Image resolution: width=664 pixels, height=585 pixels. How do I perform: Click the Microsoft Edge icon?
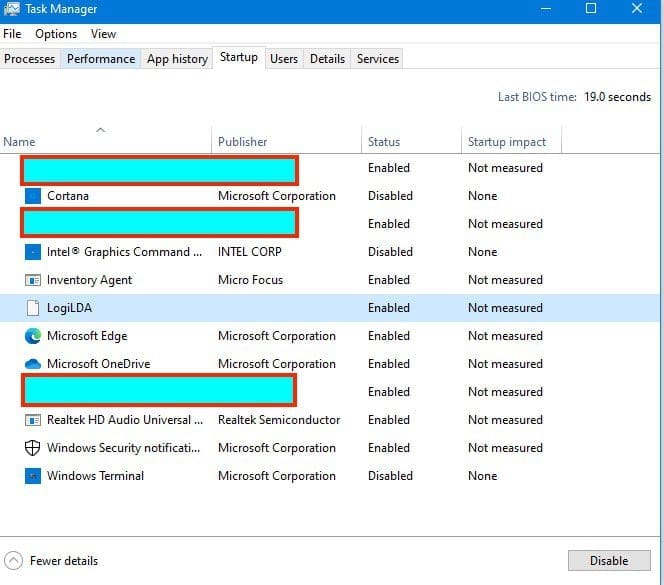(x=32, y=336)
